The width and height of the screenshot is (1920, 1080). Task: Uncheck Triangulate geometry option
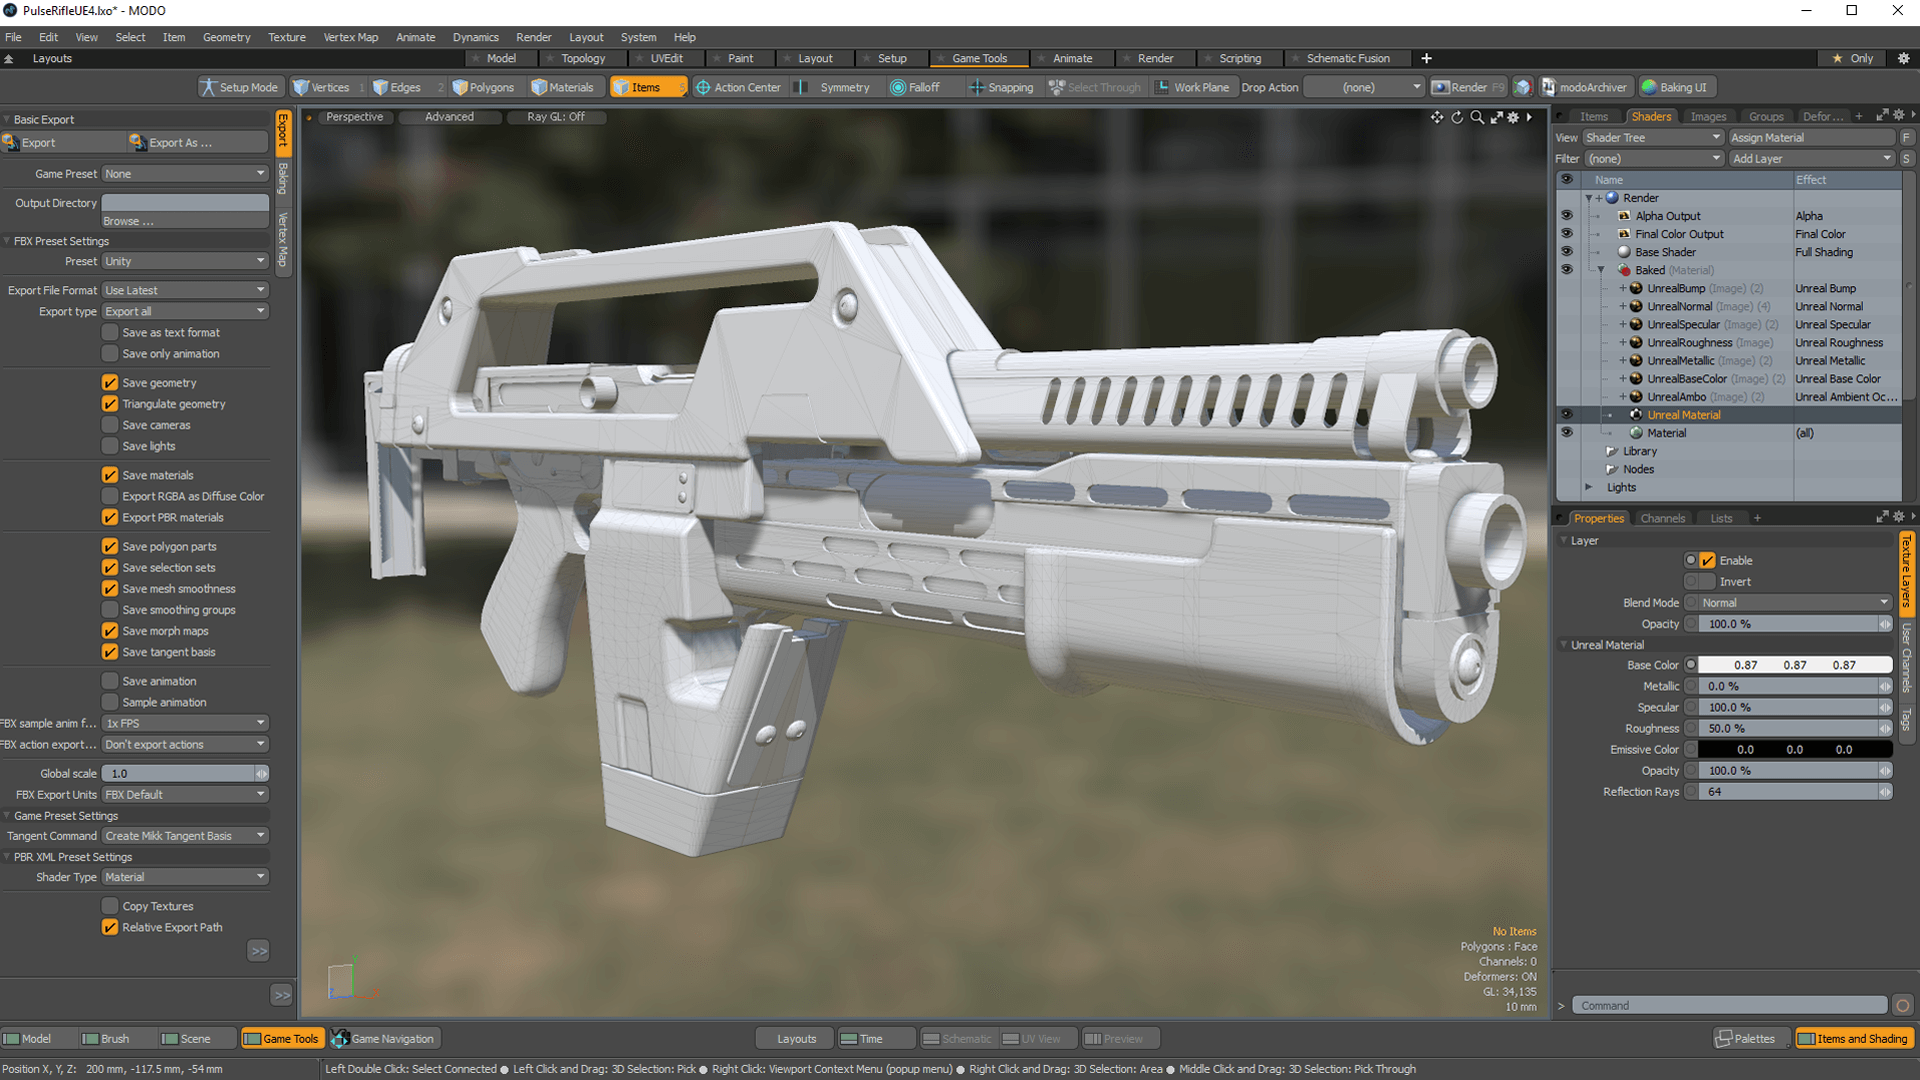click(110, 404)
